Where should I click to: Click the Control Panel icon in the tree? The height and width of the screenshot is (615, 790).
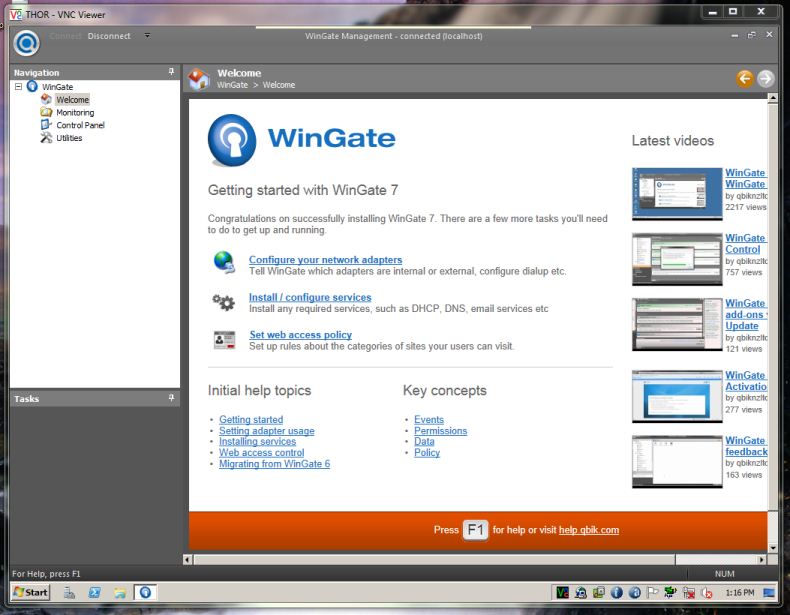46,124
